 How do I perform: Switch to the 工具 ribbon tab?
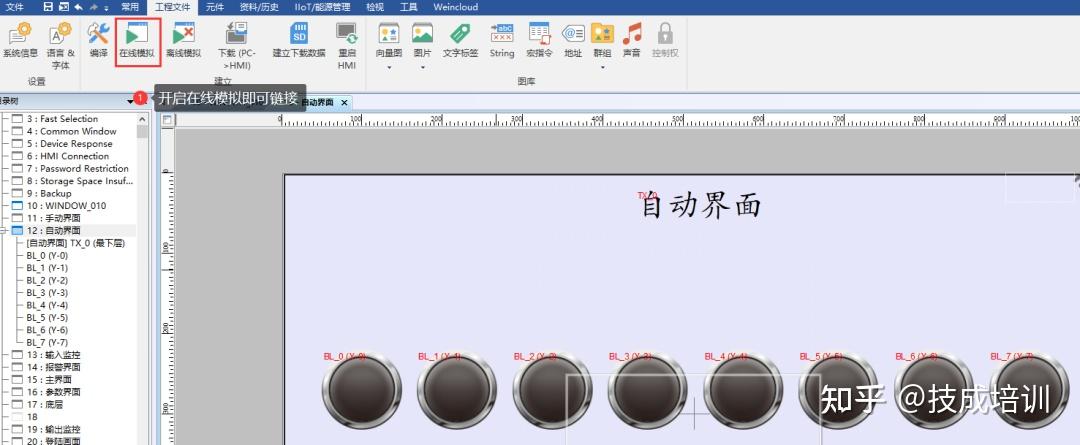pyautogui.click(x=408, y=7)
